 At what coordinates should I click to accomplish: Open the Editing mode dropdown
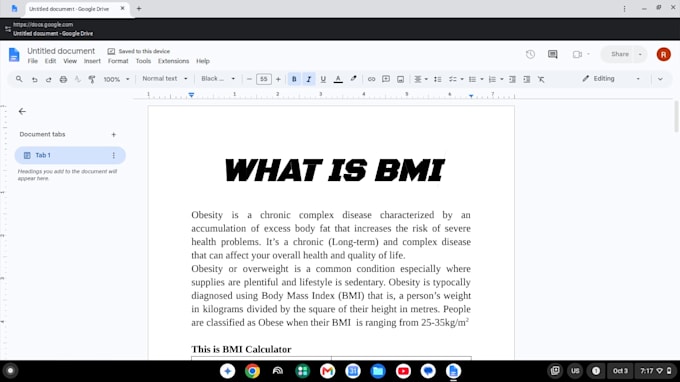[x=611, y=79]
